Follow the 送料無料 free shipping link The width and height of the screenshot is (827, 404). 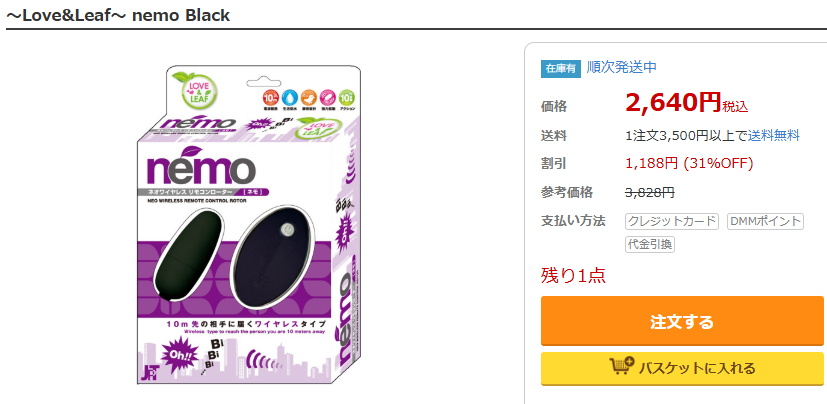[x=774, y=135]
